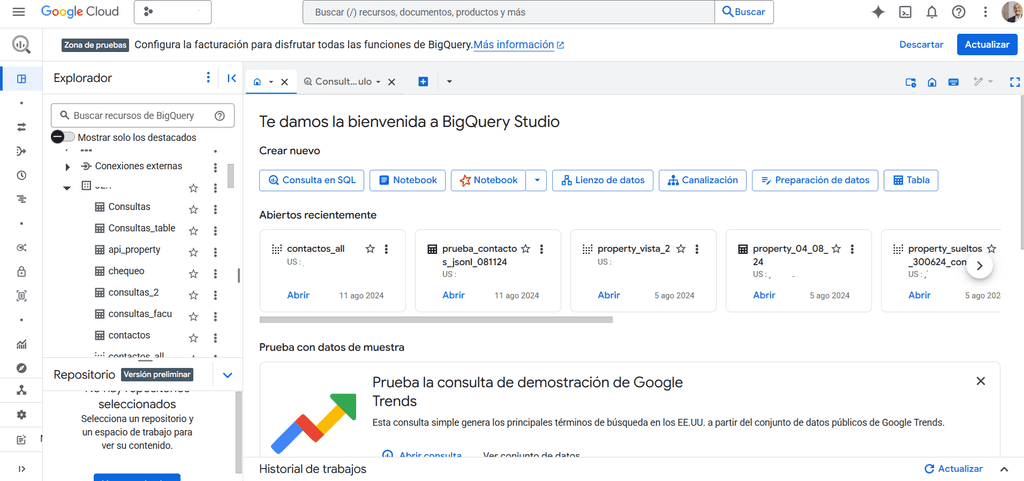Open notifications bell icon
This screenshot has height=481, width=1024.
[x=932, y=12]
